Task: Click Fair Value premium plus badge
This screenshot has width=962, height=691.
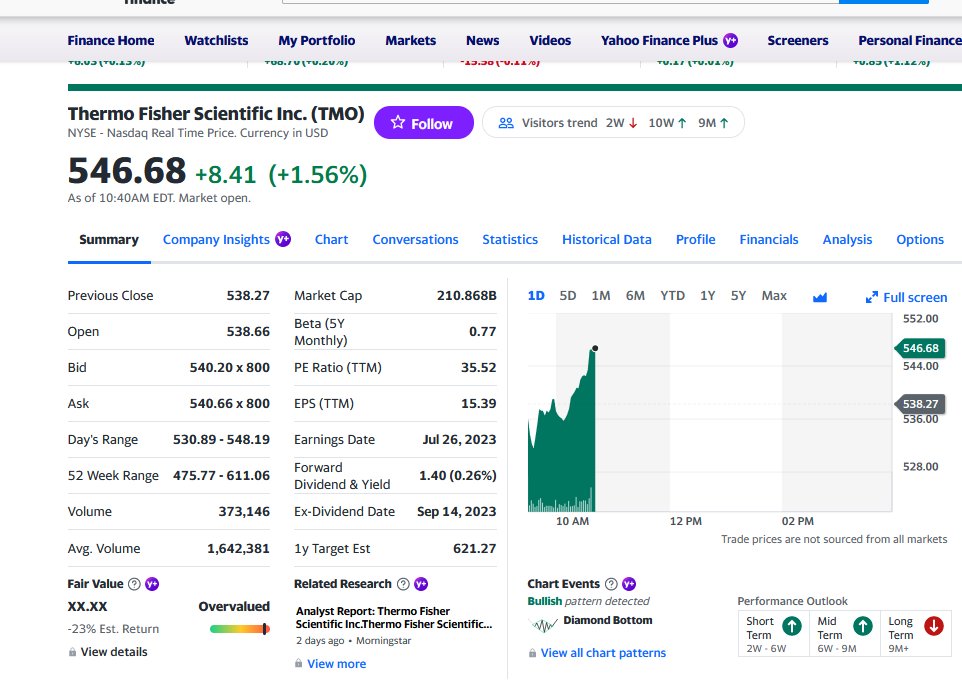Action: (x=152, y=584)
